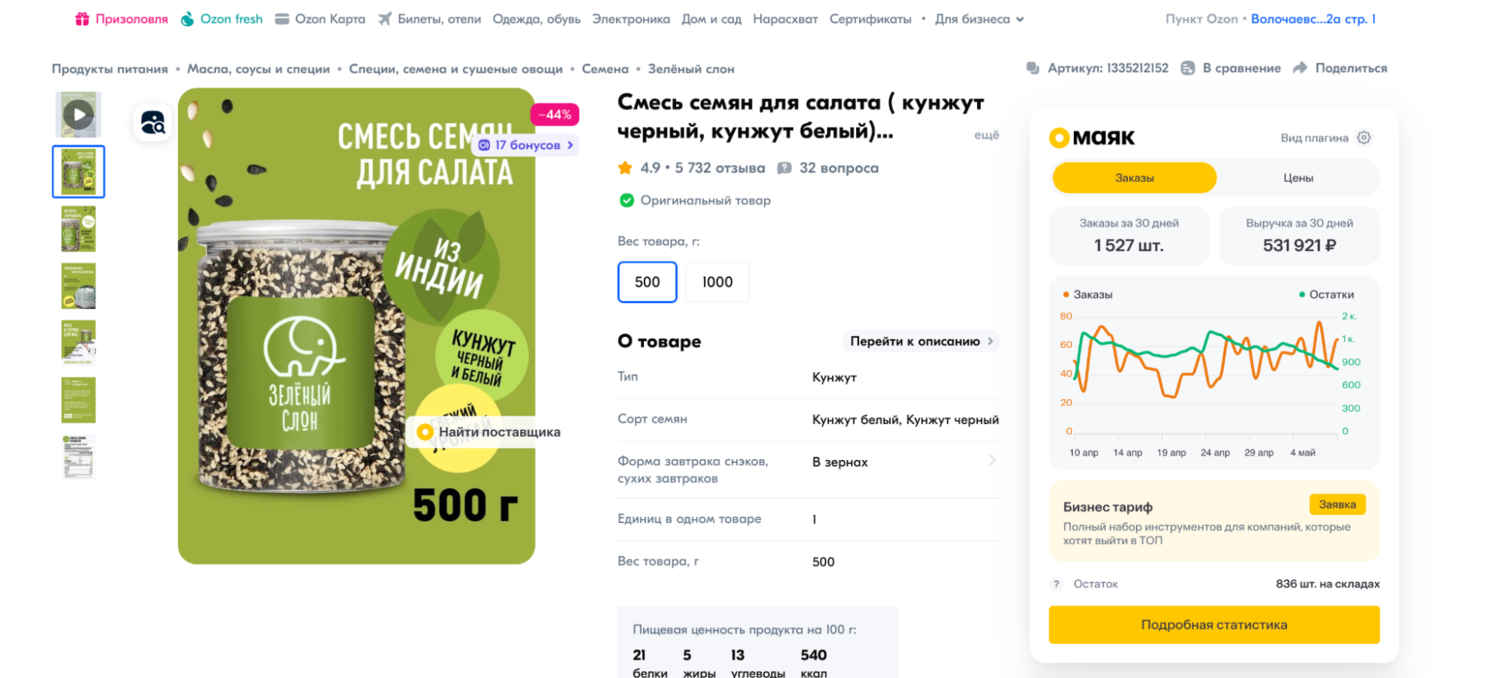The width and height of the screenshot is (1500, 678).
Task: Click the visual search icon on product image
Action: coord(153,122)
